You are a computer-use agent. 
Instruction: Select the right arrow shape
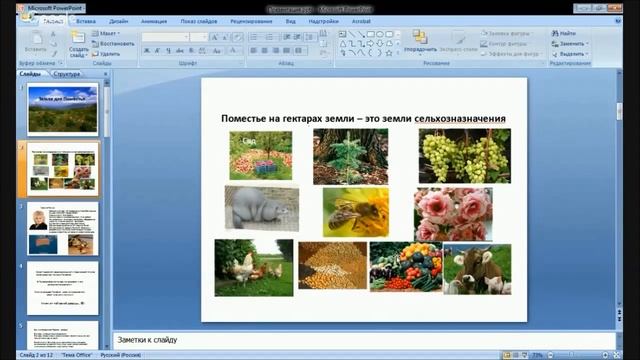point(371,44)
